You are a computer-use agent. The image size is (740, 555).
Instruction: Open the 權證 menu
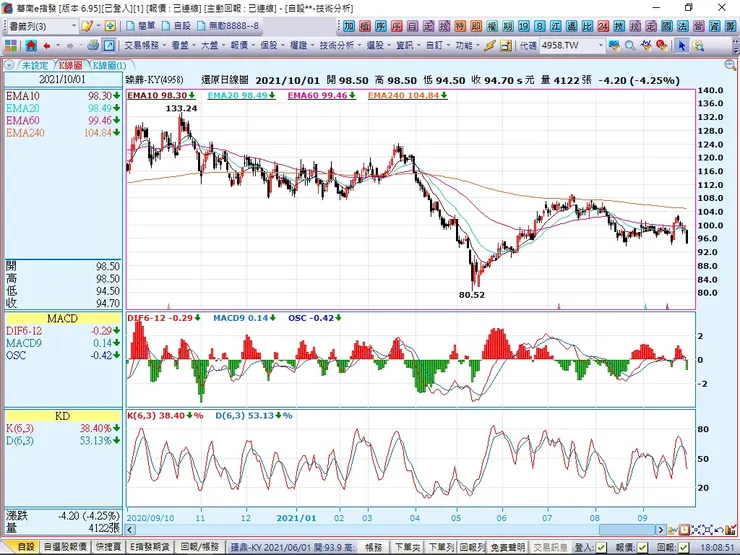301,45
